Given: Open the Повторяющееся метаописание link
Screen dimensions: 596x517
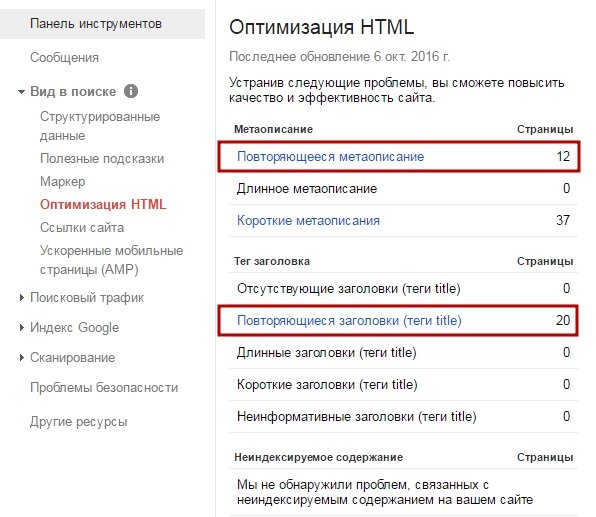Looking at the screenshot, I should pyautogui.click(x=330, y=156).
